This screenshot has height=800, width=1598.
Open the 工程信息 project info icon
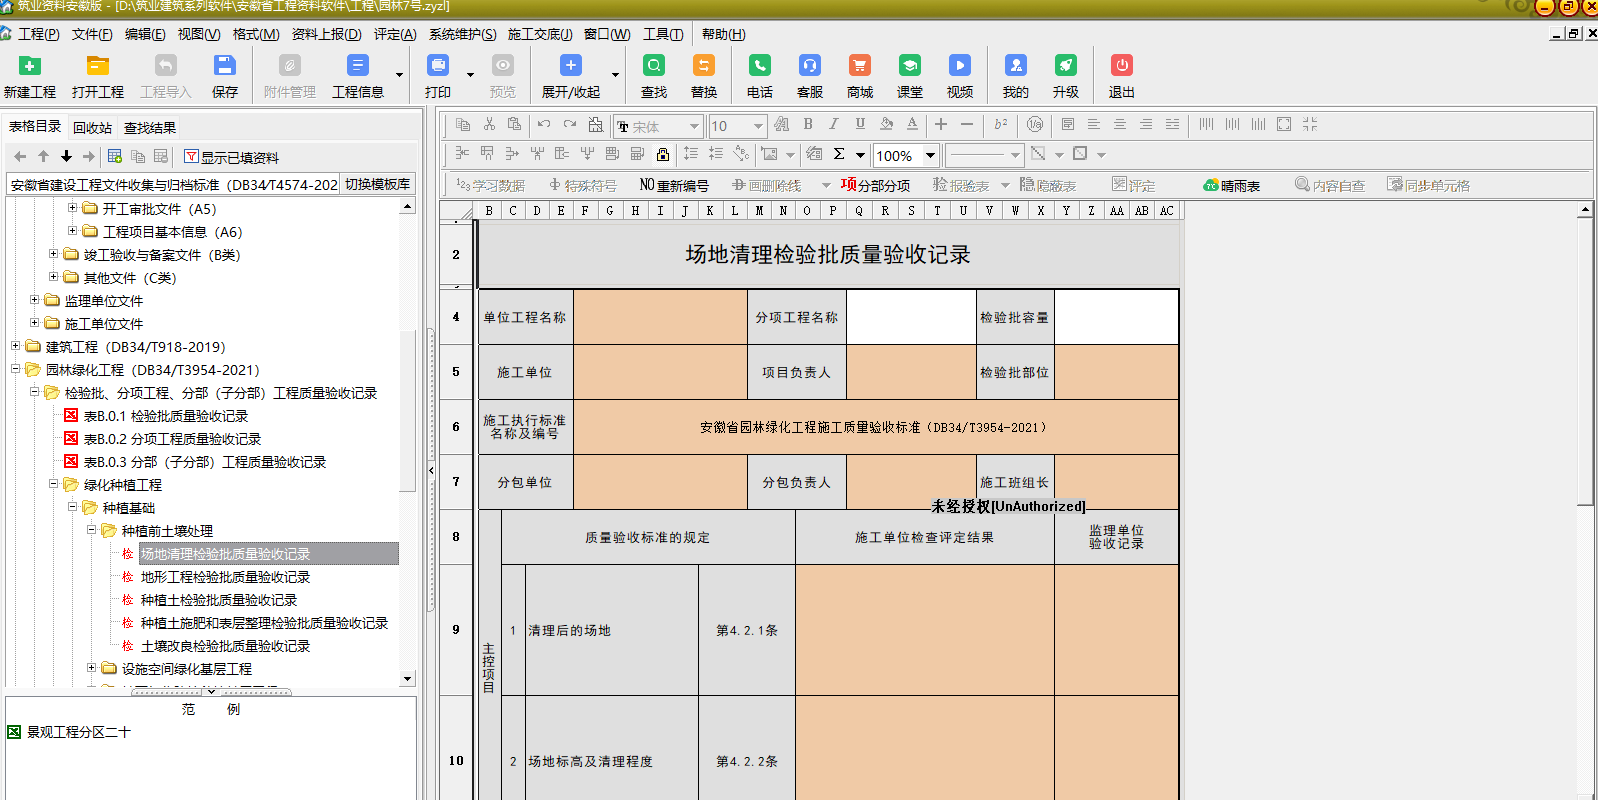(x=357, y=66)
